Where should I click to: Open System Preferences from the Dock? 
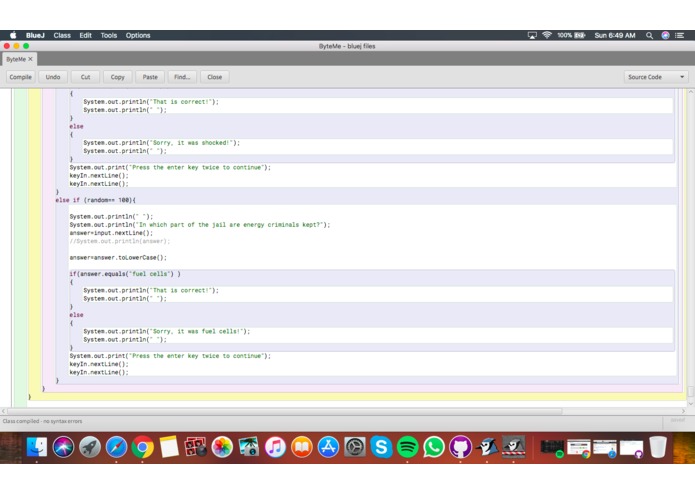tap(355, 447)
